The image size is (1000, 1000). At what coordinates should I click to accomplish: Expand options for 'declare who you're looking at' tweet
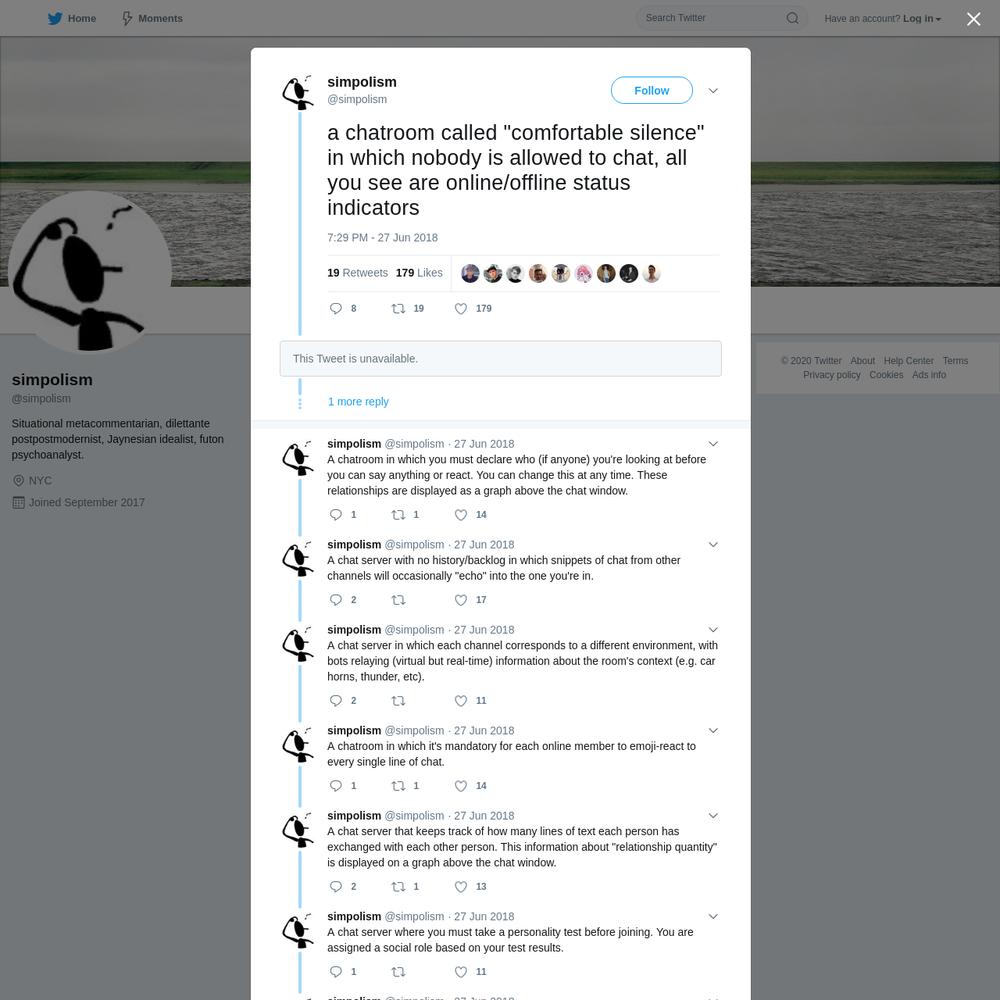click(x=713, y=444)
